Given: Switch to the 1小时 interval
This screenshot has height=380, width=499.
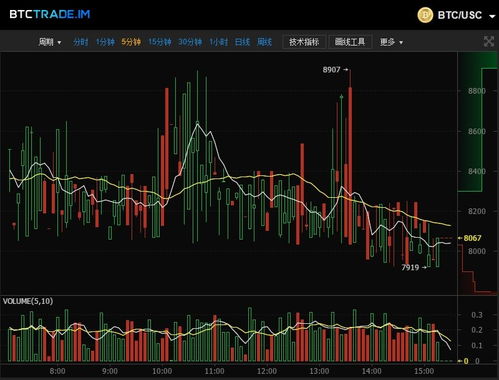Looking at the screenshot, I should (218, 42).
